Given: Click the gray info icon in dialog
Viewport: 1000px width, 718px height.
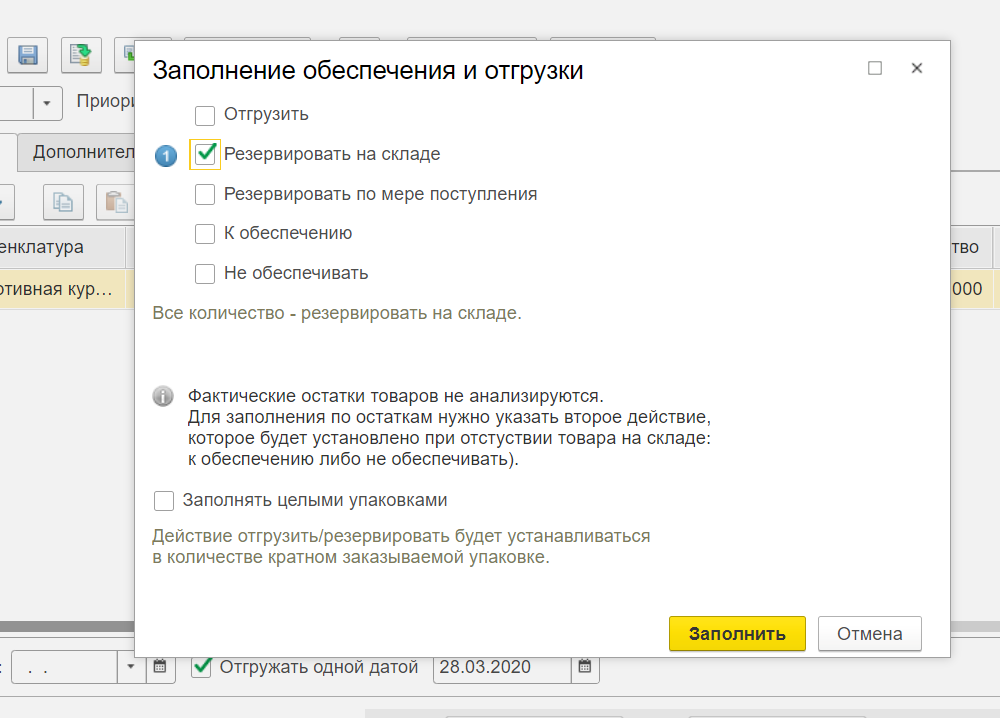Looking at the screenshot, I should click(x=163, y=397).
